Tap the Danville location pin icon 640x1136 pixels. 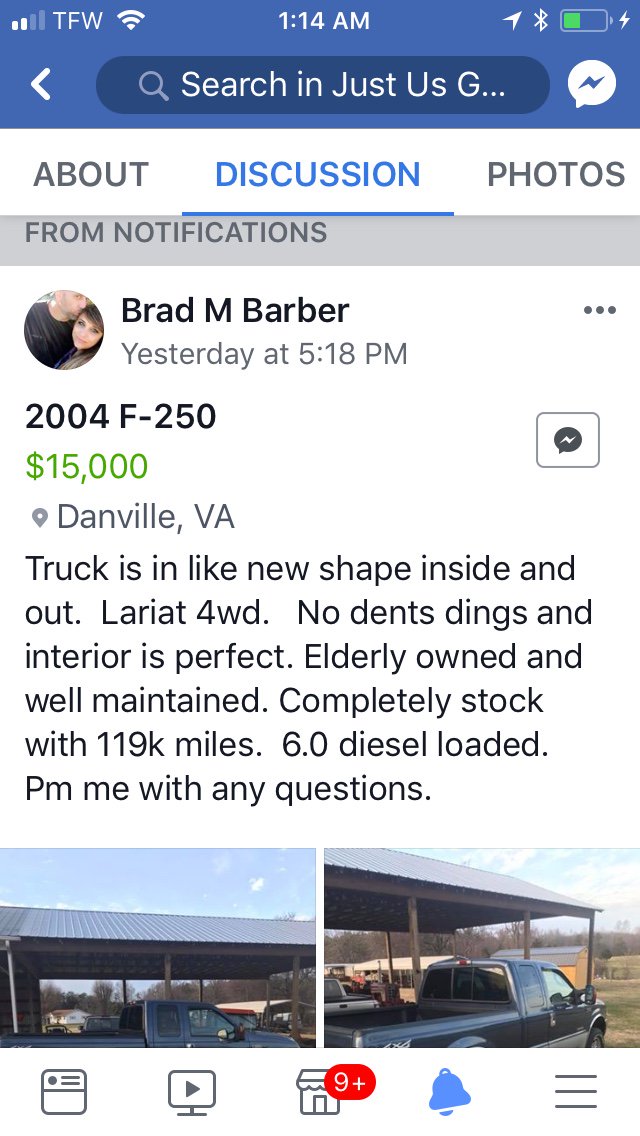[40, 517]
